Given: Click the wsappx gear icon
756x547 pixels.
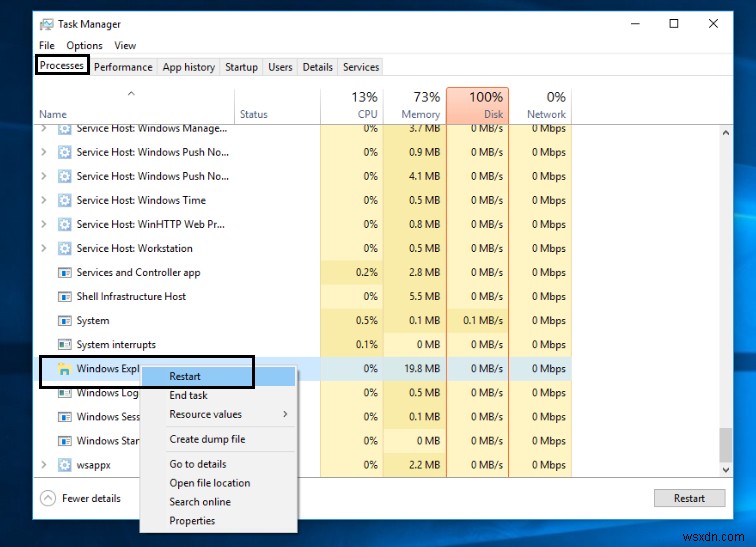Looking at the screenshot, I should point(65,465).
